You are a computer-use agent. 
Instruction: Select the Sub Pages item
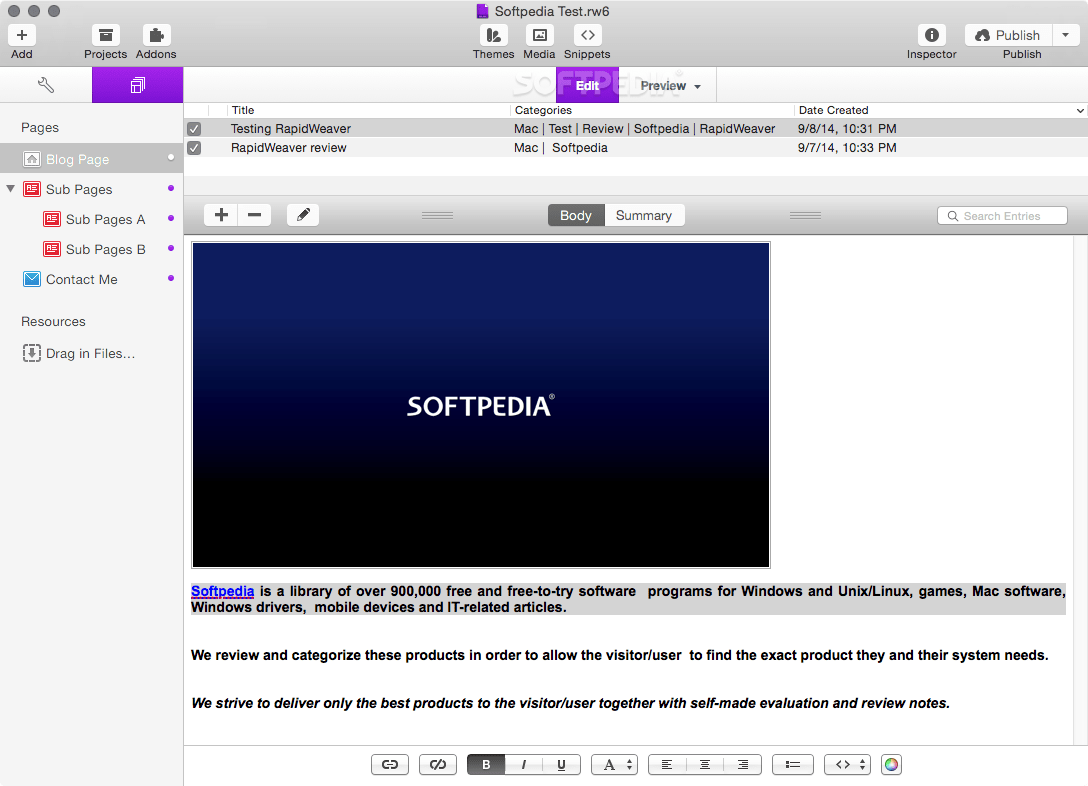point(78,189)
